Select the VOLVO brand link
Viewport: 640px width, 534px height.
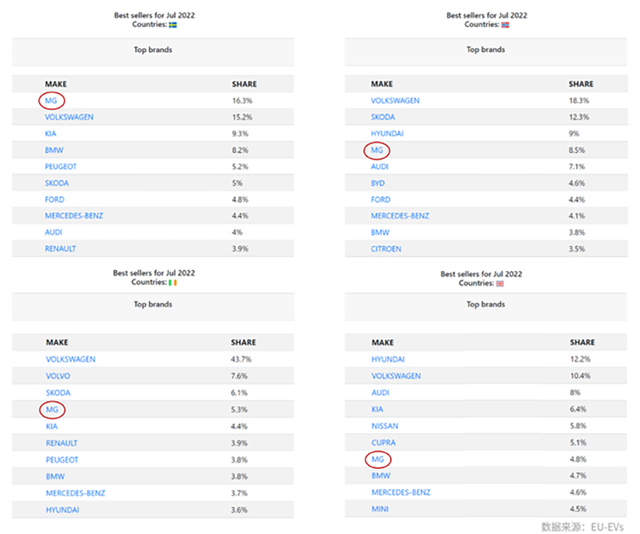click(x=58, y=376)
